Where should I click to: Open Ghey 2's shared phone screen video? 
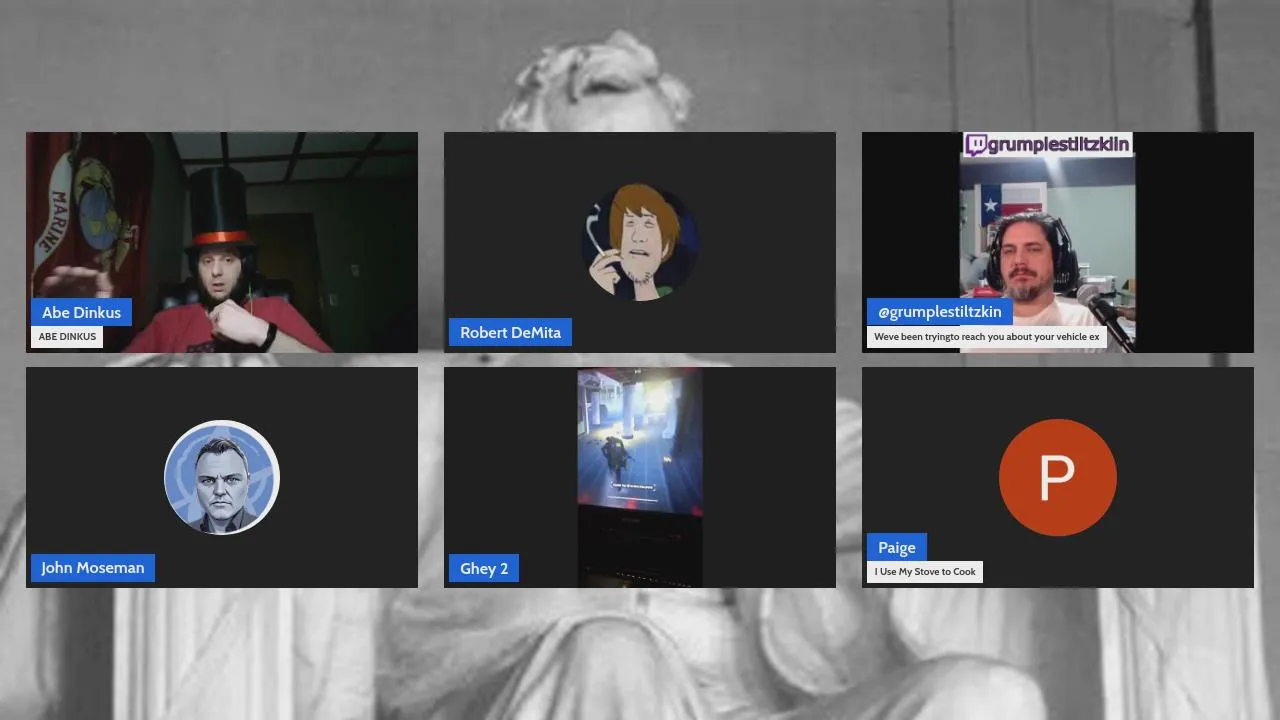click(x=640, y=477)
